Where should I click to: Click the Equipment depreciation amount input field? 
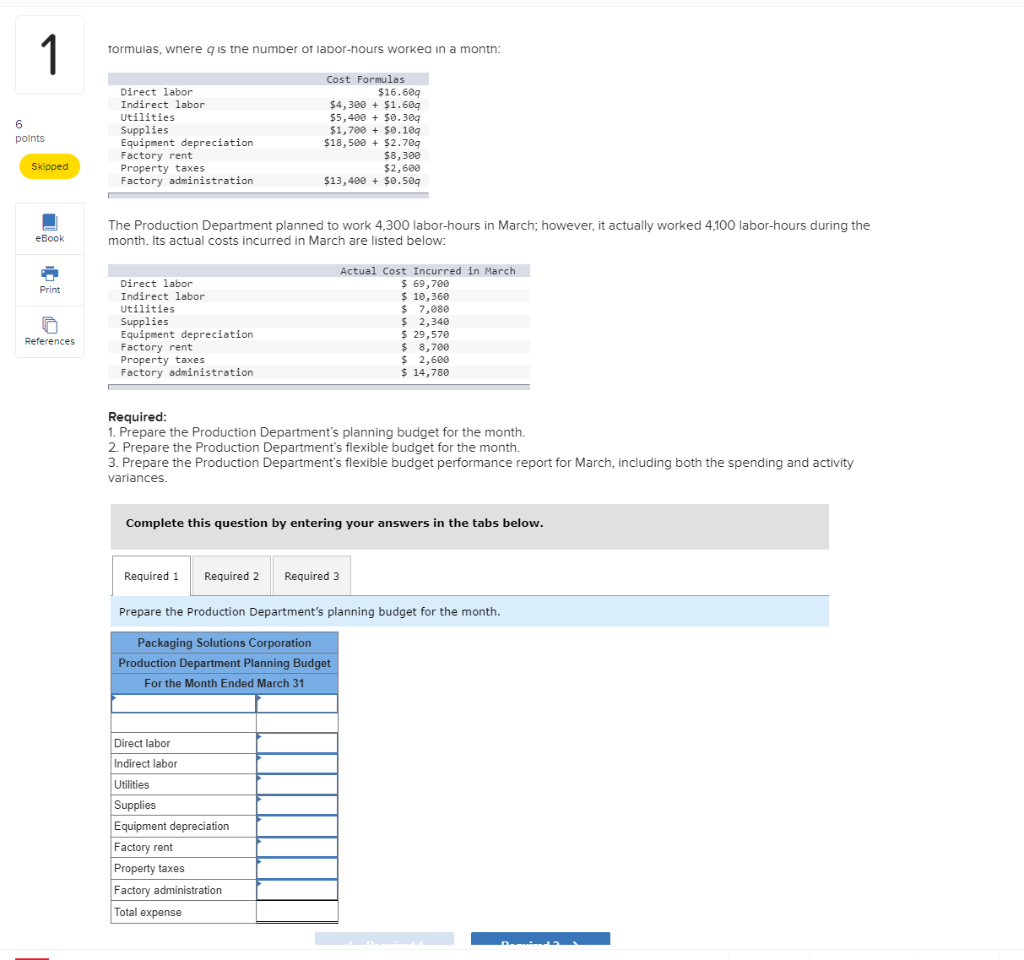pos(297,826)
